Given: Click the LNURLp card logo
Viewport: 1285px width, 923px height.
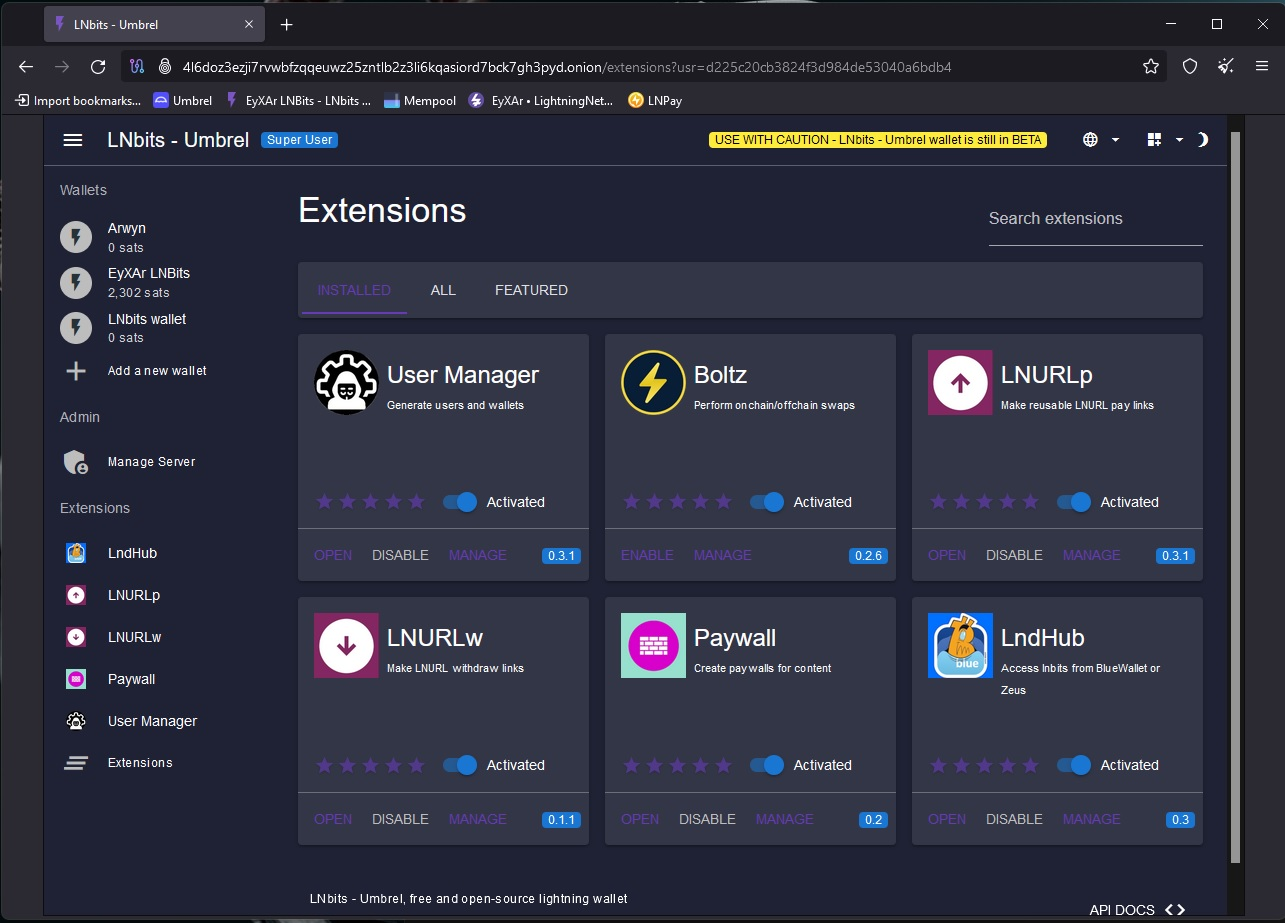Looking at the screenshot, I should coord(960,382).
